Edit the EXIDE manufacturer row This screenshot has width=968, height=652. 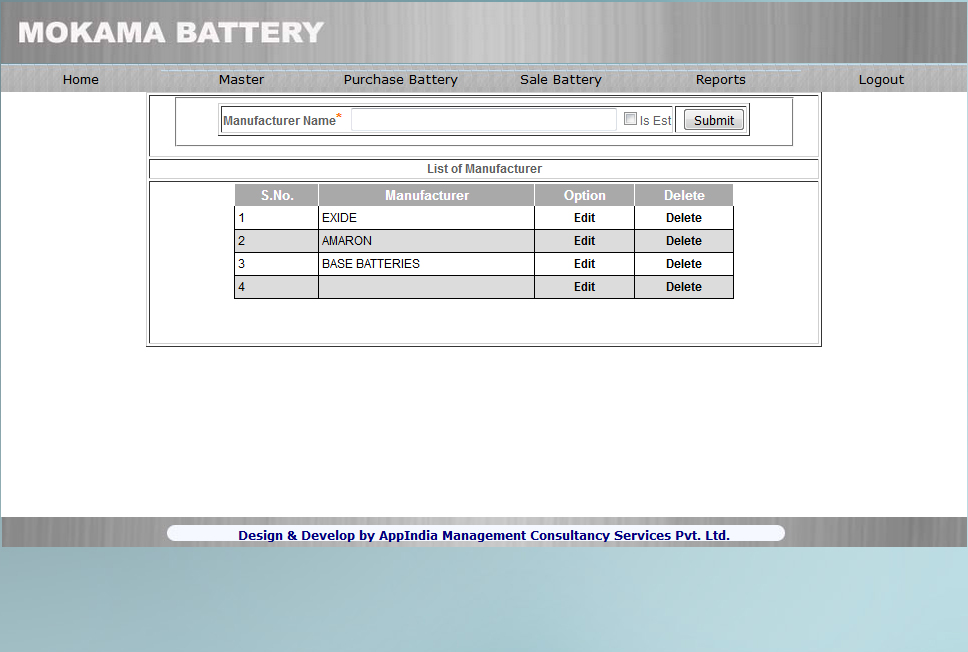[584, 218]
